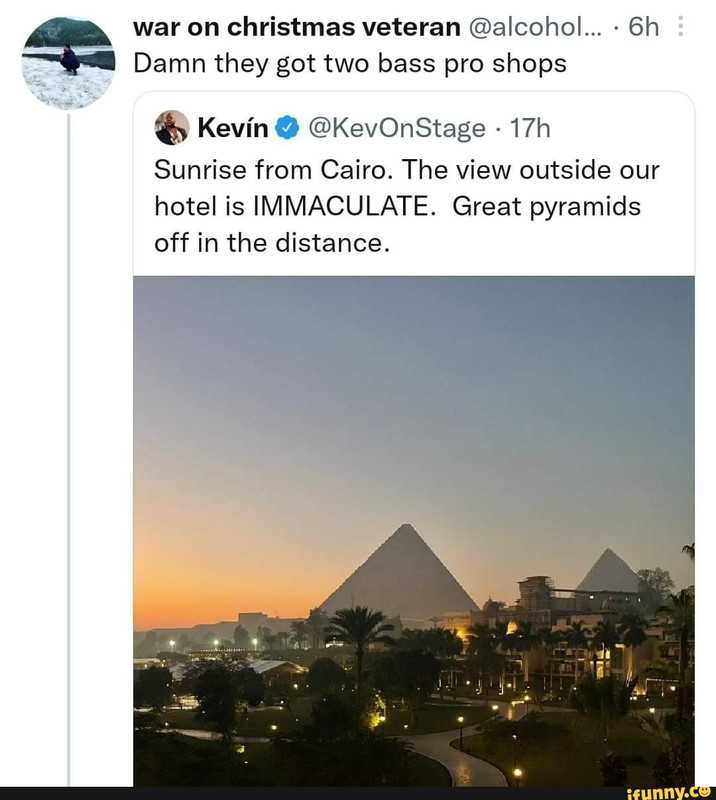Click the blue verified badge next to Kevín
Screen dimensions: 716x800
[x=287, y=128]
